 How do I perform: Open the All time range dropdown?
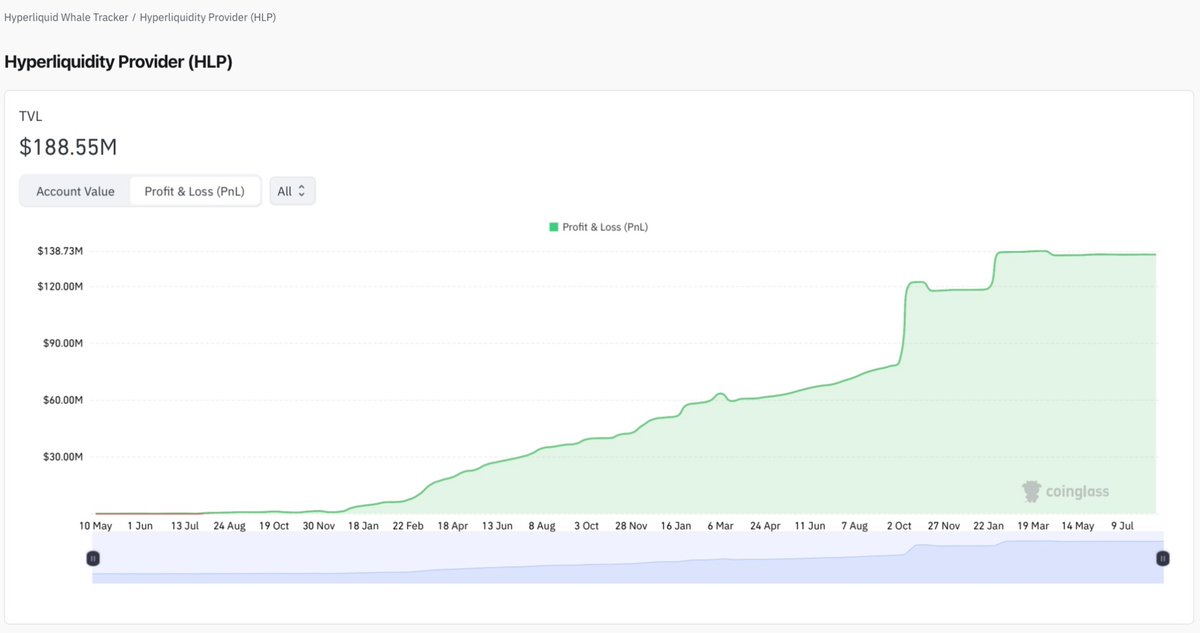click(x=292, y=191)
